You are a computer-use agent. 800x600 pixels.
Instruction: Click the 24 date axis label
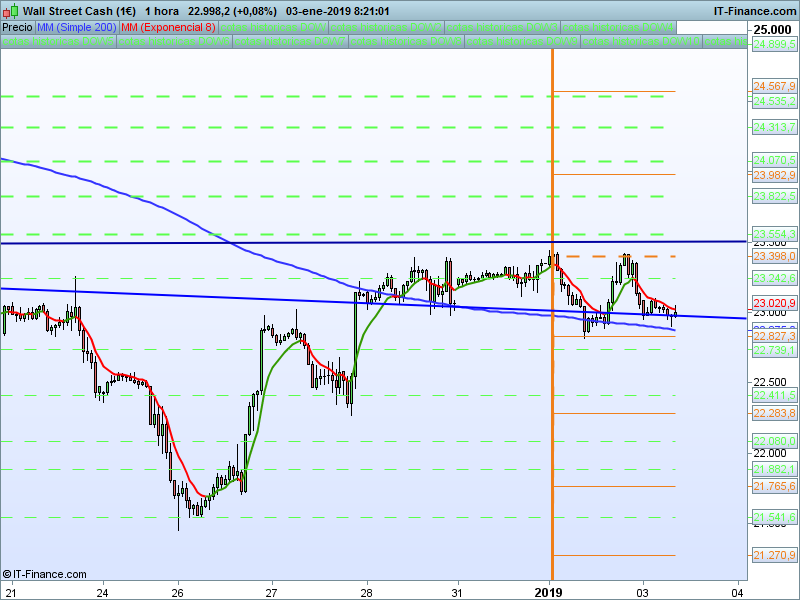pos(102,593)
